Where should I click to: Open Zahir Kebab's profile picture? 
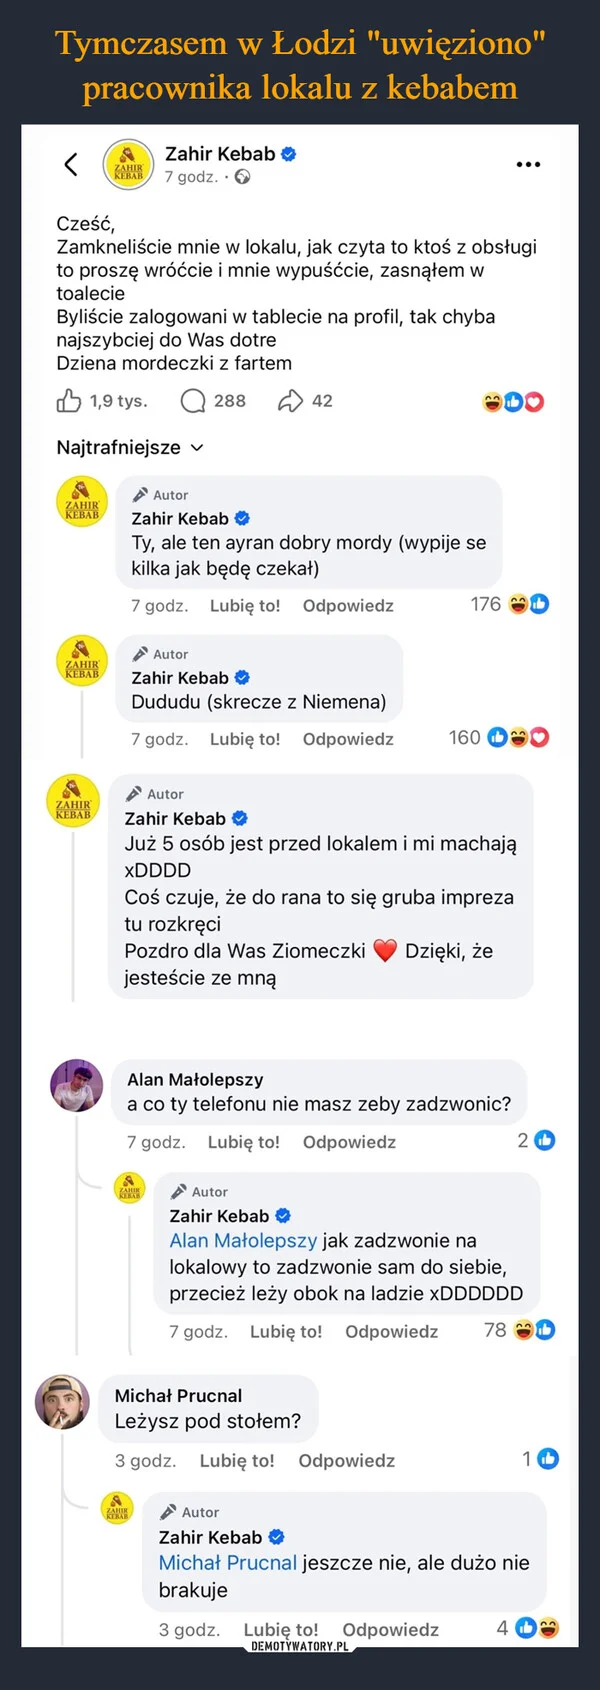[x=129, y=163]
